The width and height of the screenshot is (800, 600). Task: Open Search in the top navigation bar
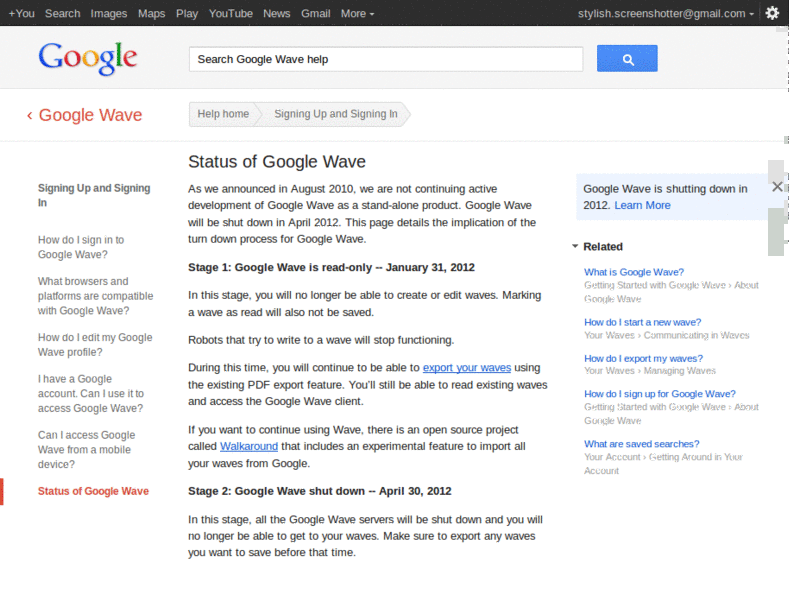pos(62,14)
